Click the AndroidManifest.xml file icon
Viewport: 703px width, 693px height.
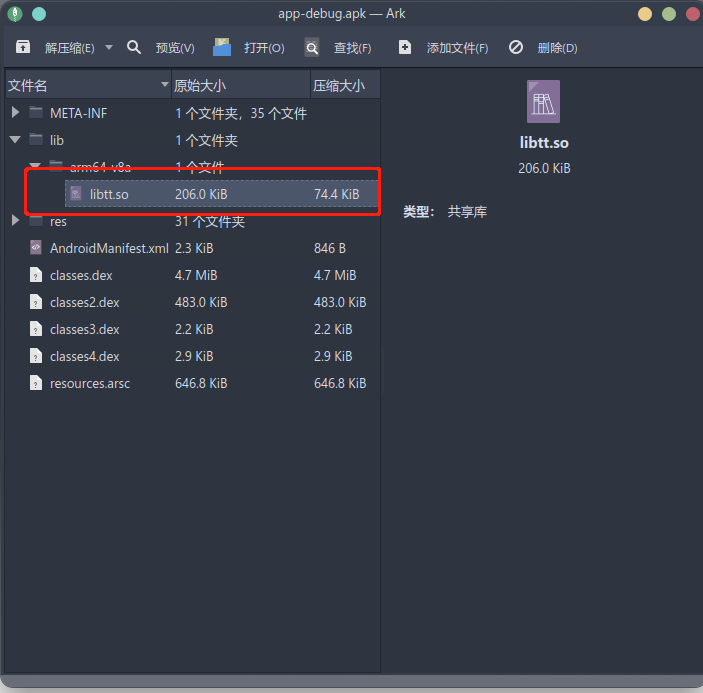[x=36, y=247]
